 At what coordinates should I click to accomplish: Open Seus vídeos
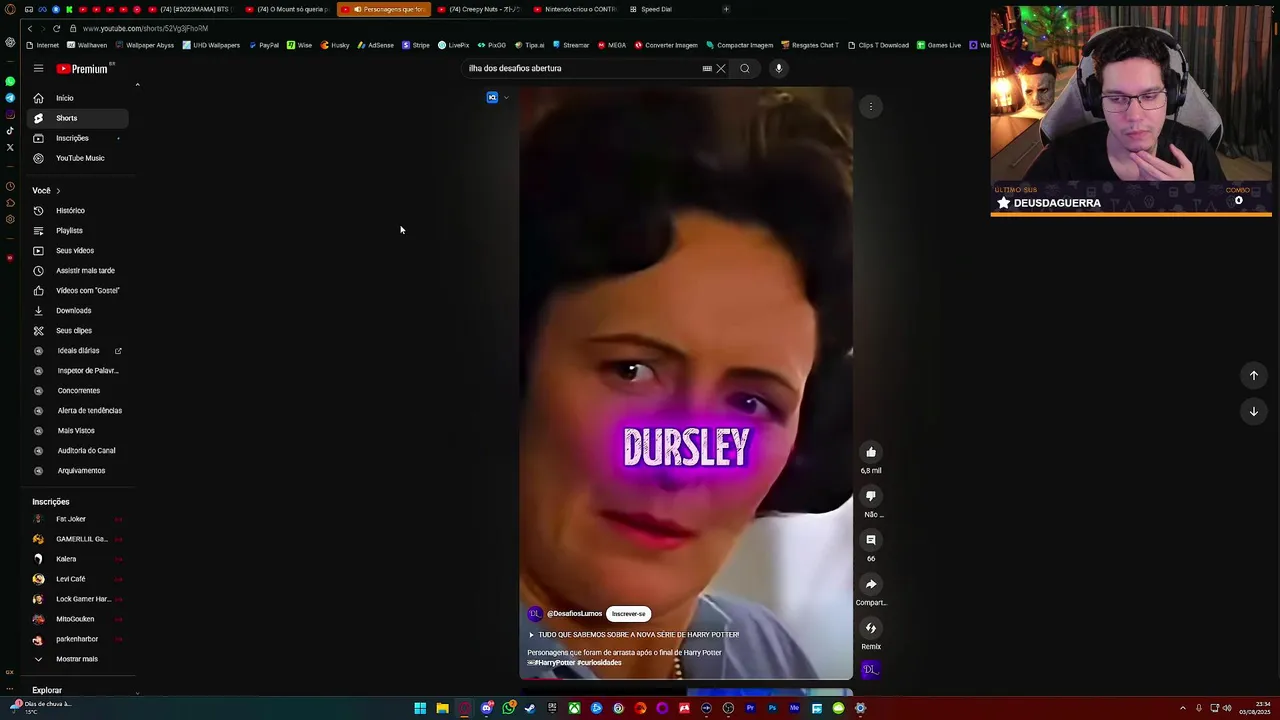pos(78,251)
